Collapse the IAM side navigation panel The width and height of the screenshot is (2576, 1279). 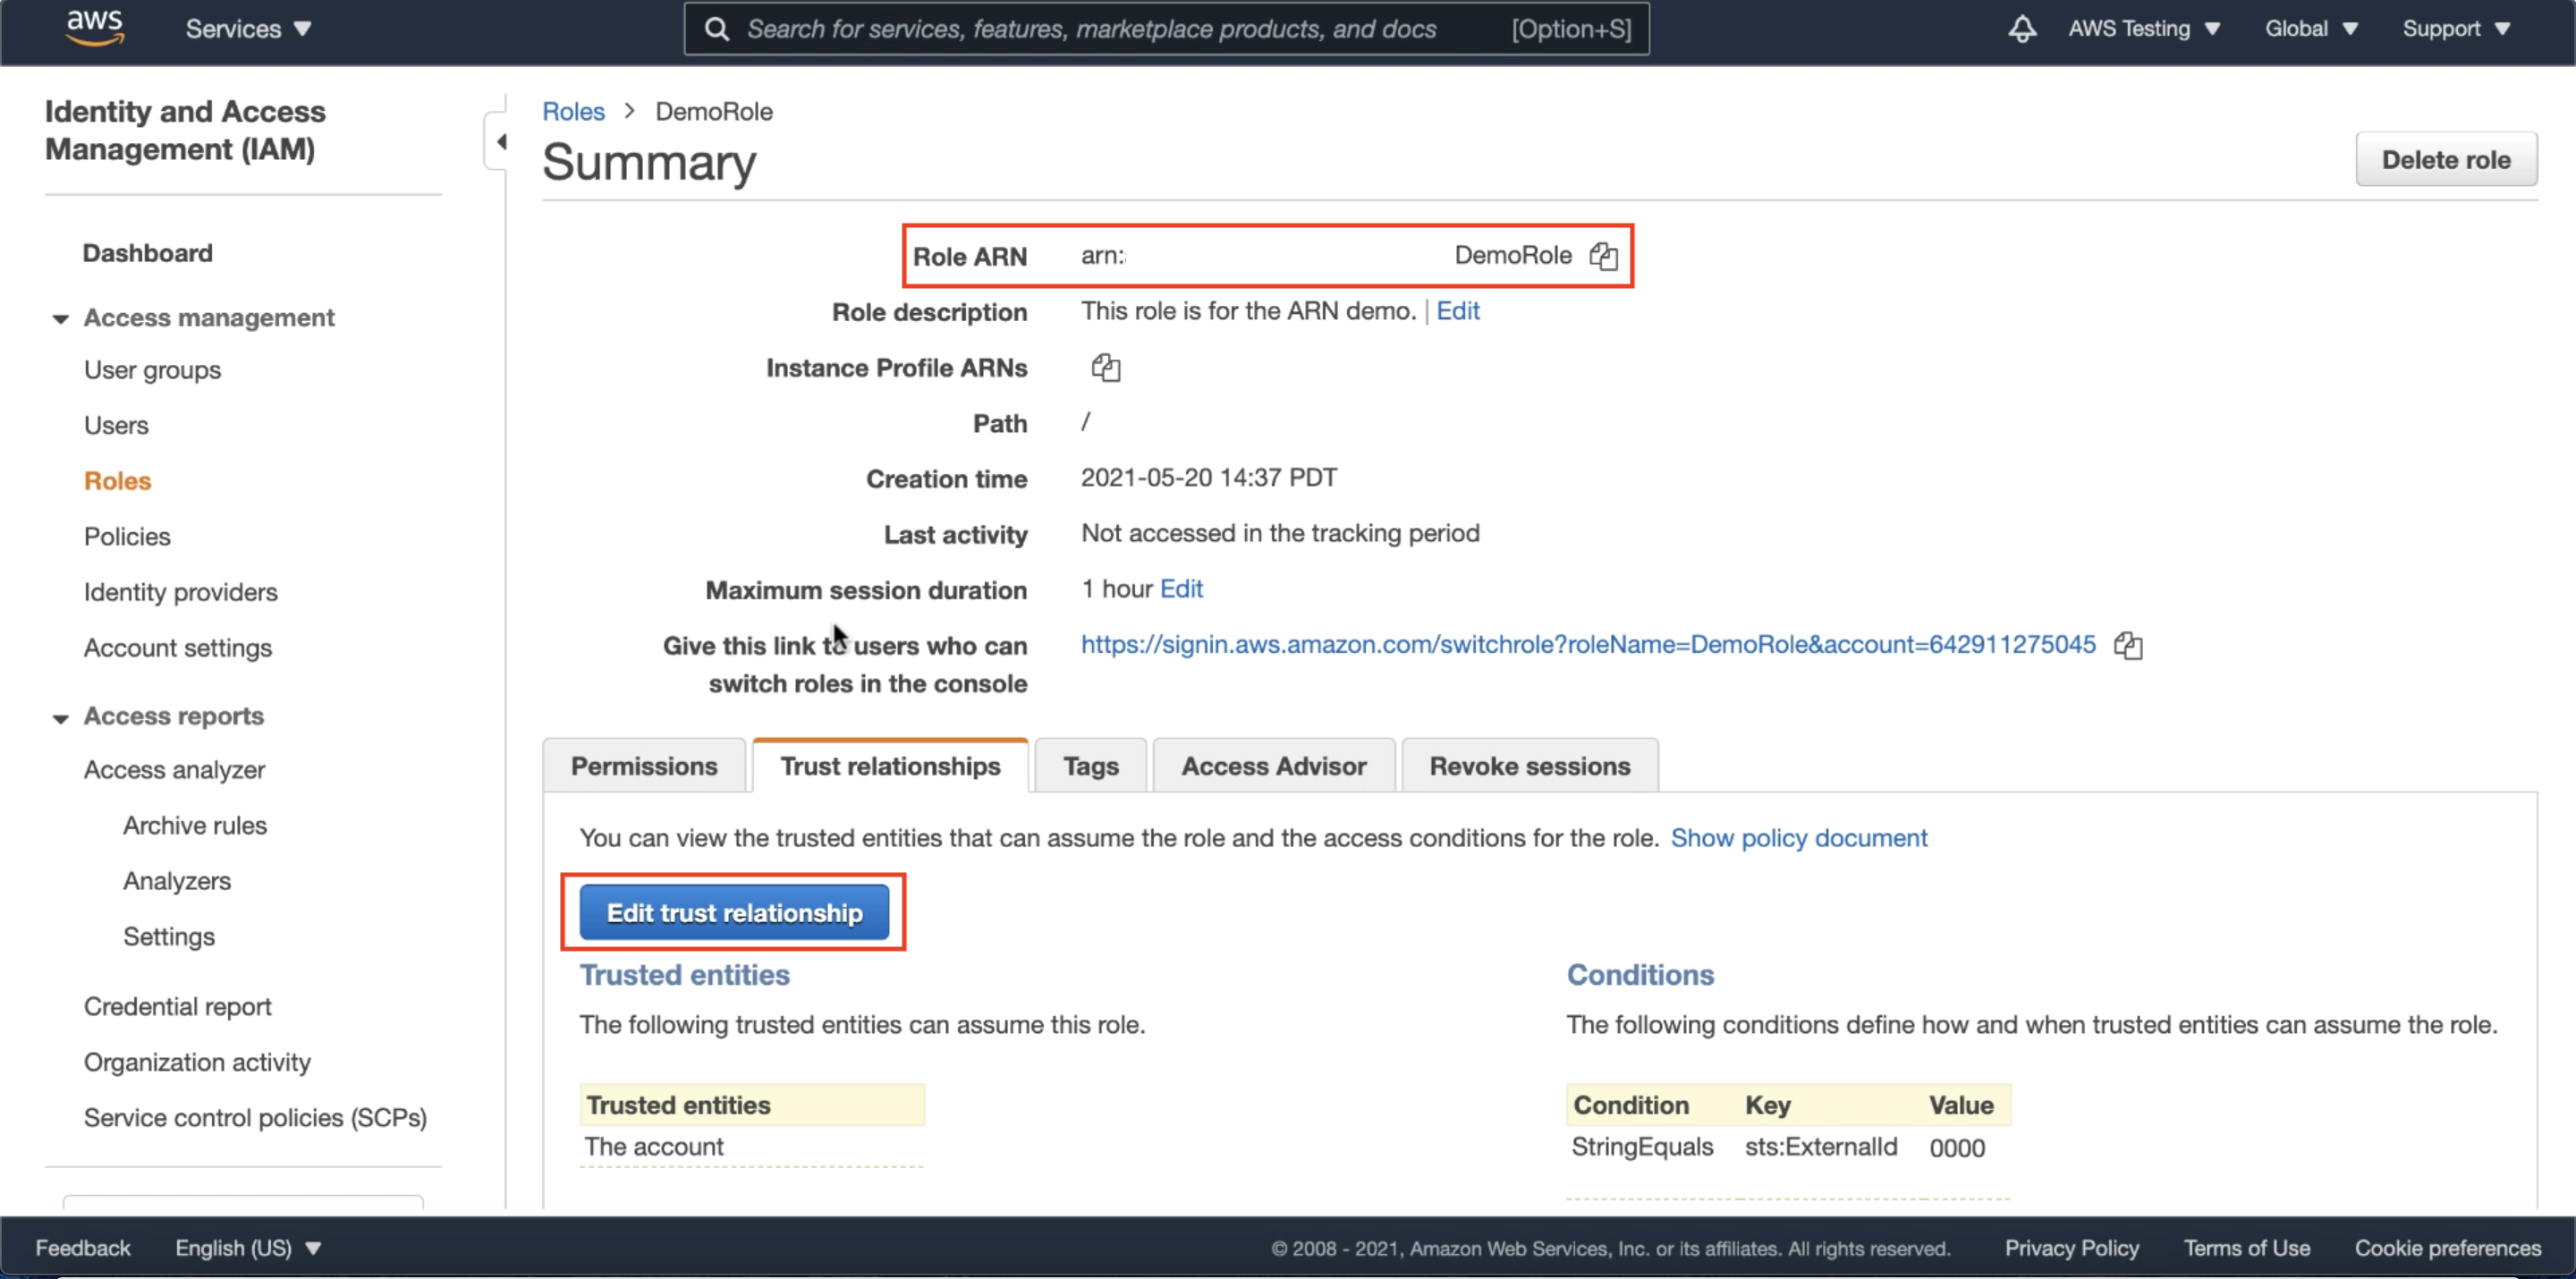click(500, 142)
